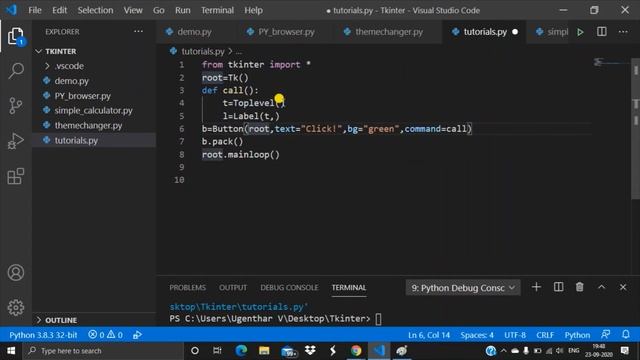Open the Edit menu

pos(60,10)
